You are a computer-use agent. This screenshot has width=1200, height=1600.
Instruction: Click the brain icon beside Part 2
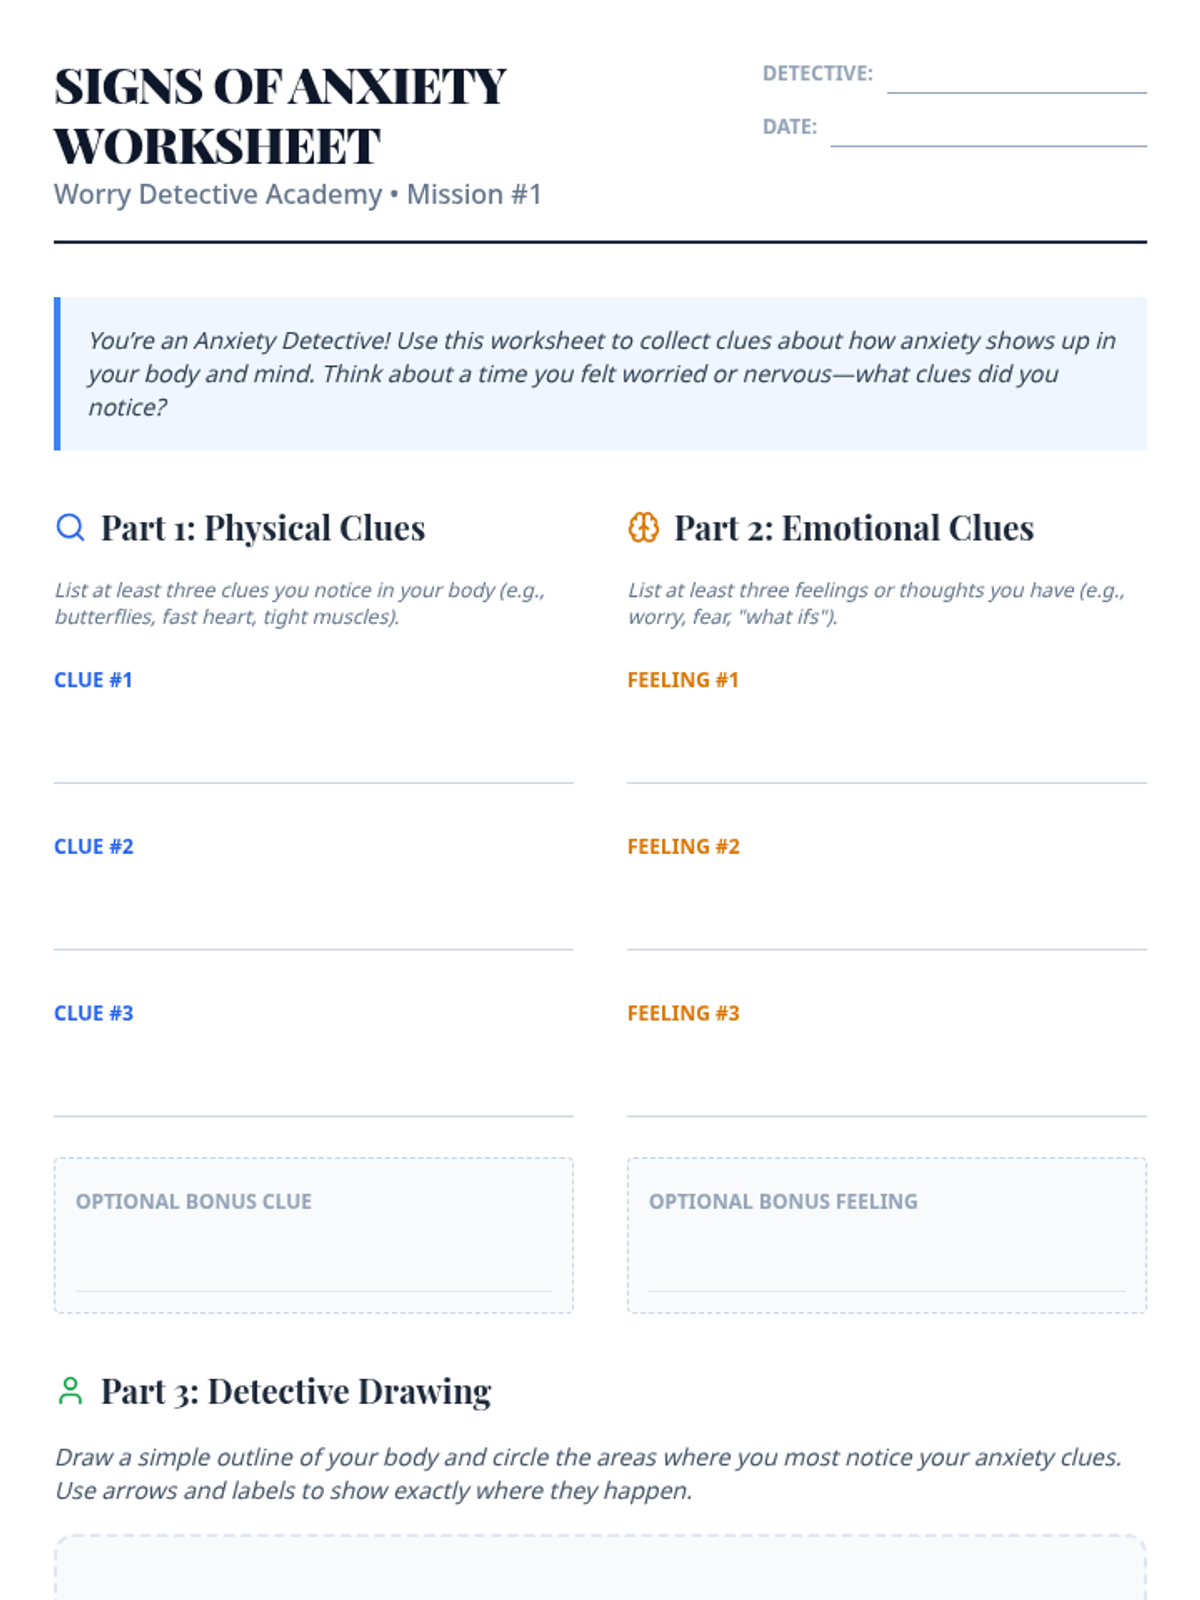643,527
